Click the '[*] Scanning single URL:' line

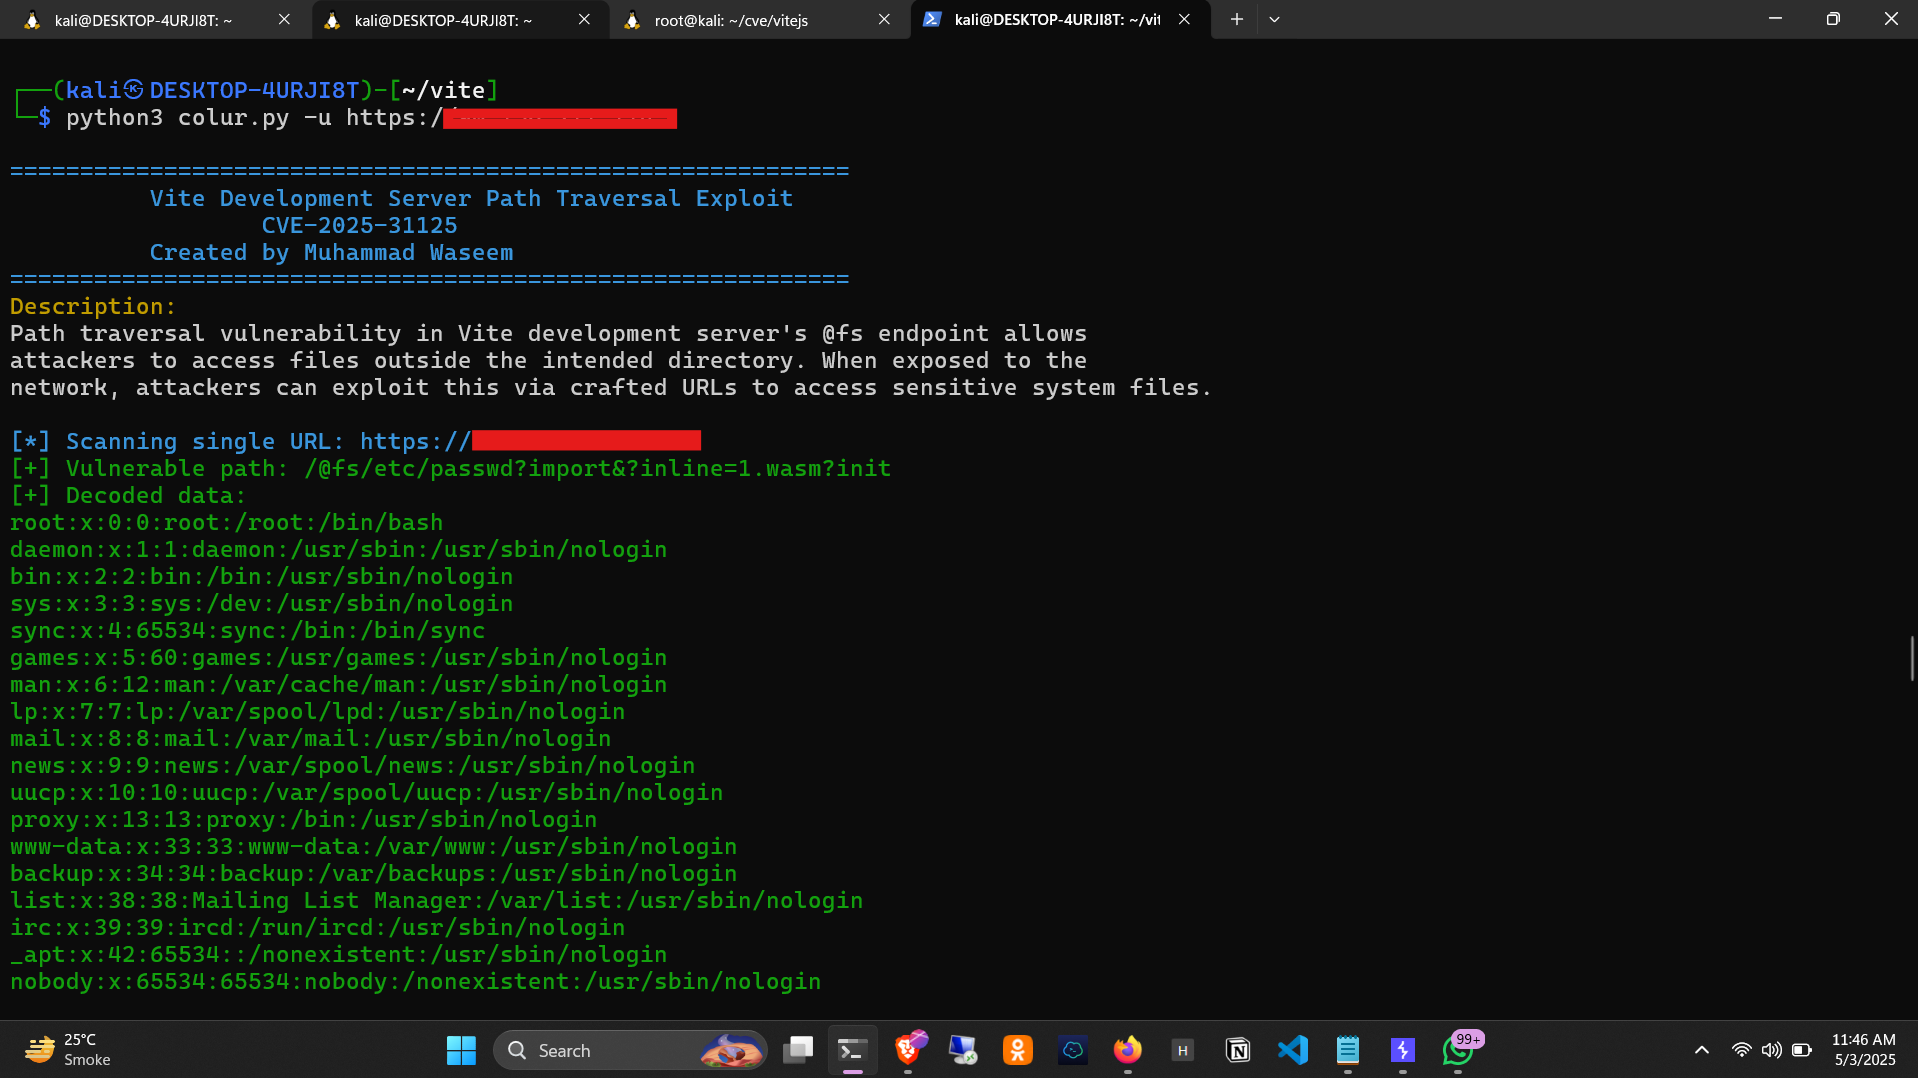coord(355,441)
